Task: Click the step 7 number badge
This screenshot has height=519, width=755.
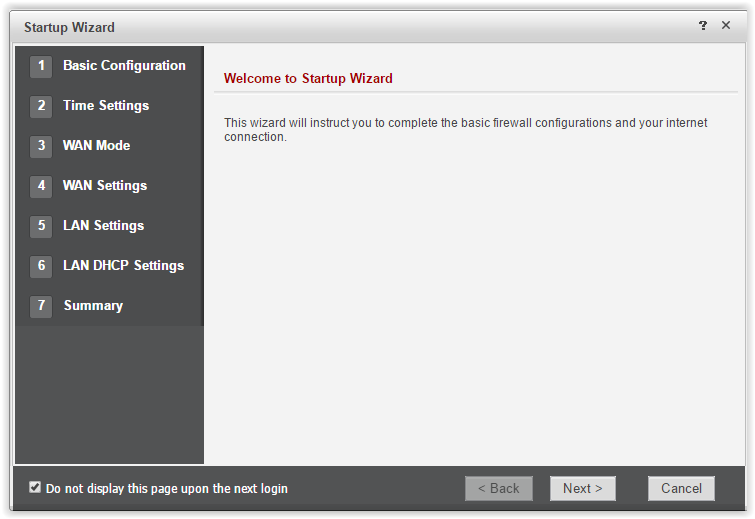Action: coord(41,306)
